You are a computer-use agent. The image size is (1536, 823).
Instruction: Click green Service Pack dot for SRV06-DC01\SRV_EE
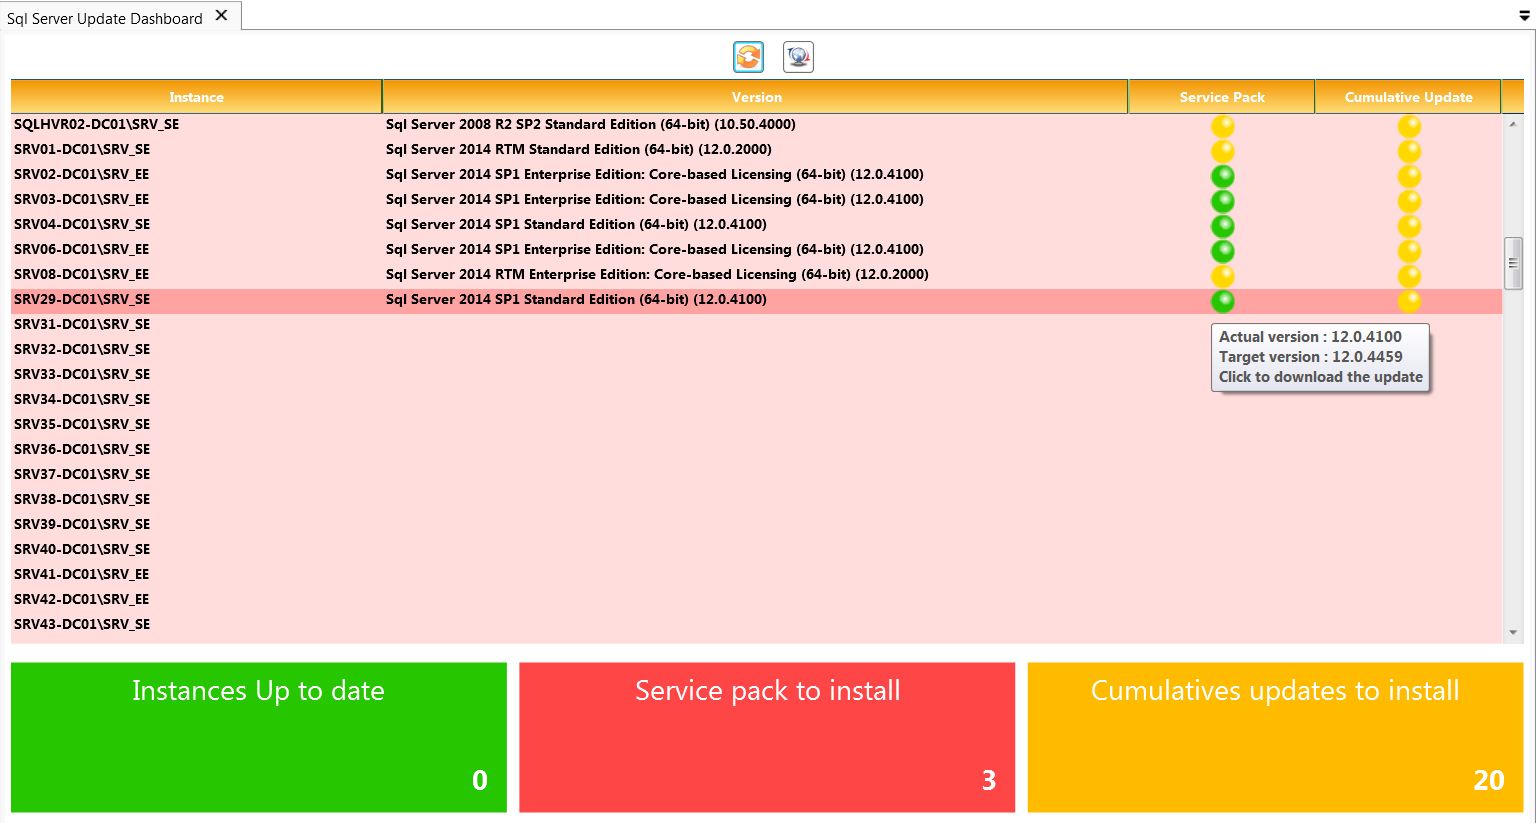pyautogui.click(x=1222, y=251)
